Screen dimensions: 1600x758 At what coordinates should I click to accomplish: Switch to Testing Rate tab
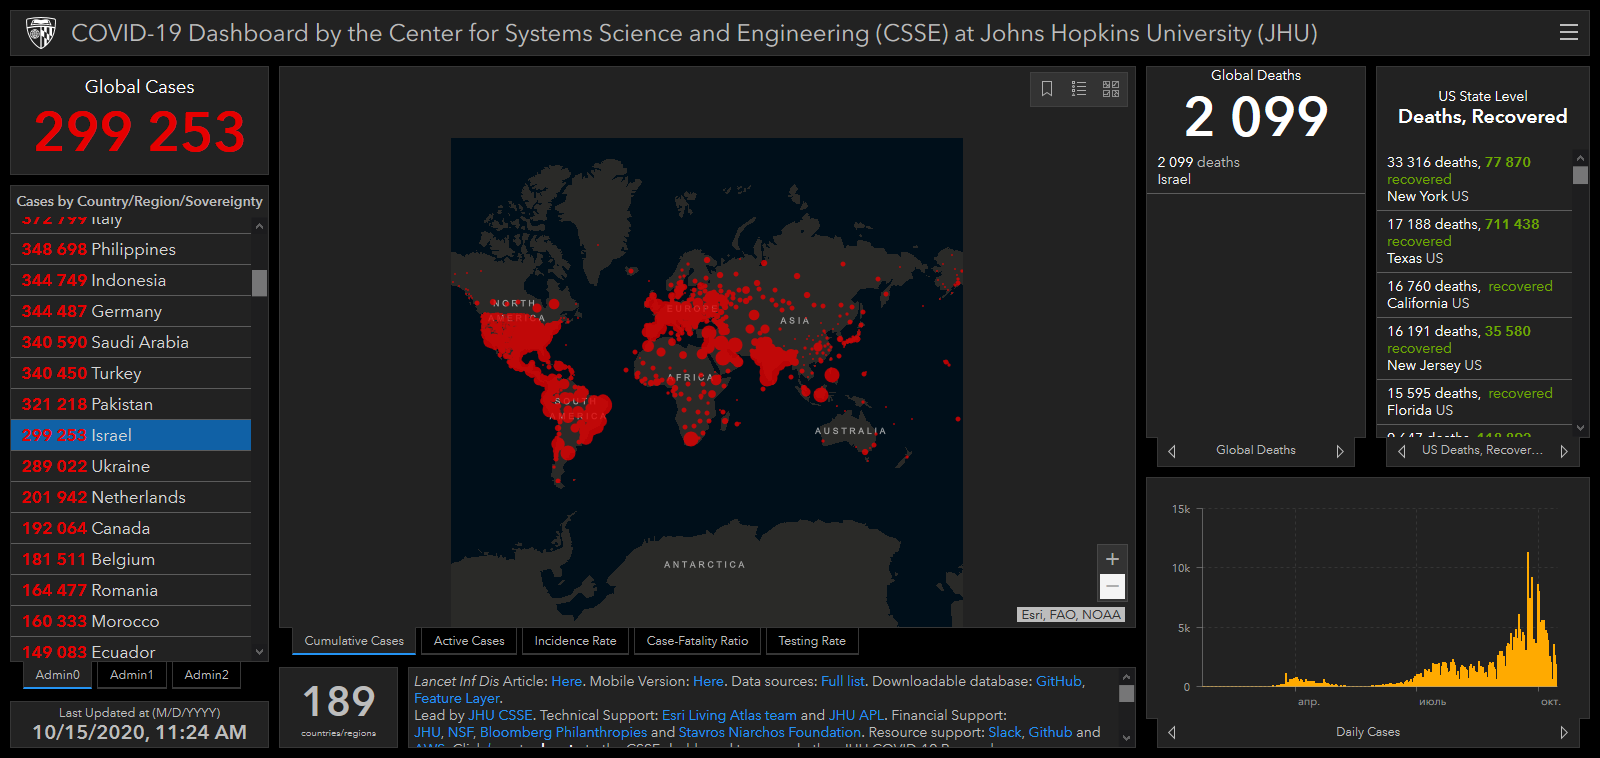click(x=812, y=641)
